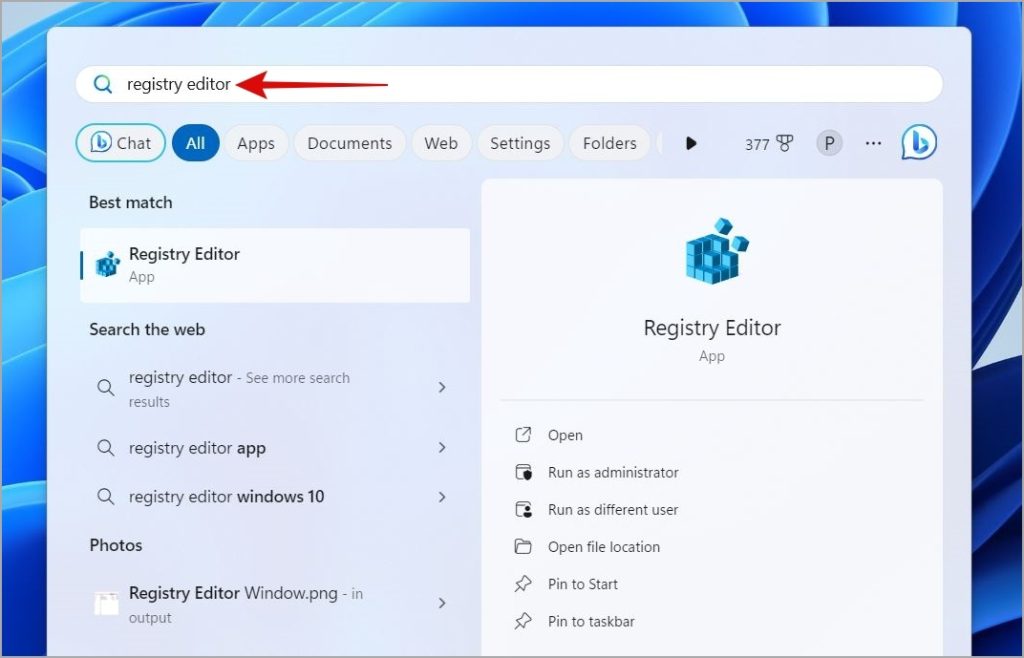Choose Pin to taskbar
The height and width of the screenshot is (658, 1024).
point(712,621)
